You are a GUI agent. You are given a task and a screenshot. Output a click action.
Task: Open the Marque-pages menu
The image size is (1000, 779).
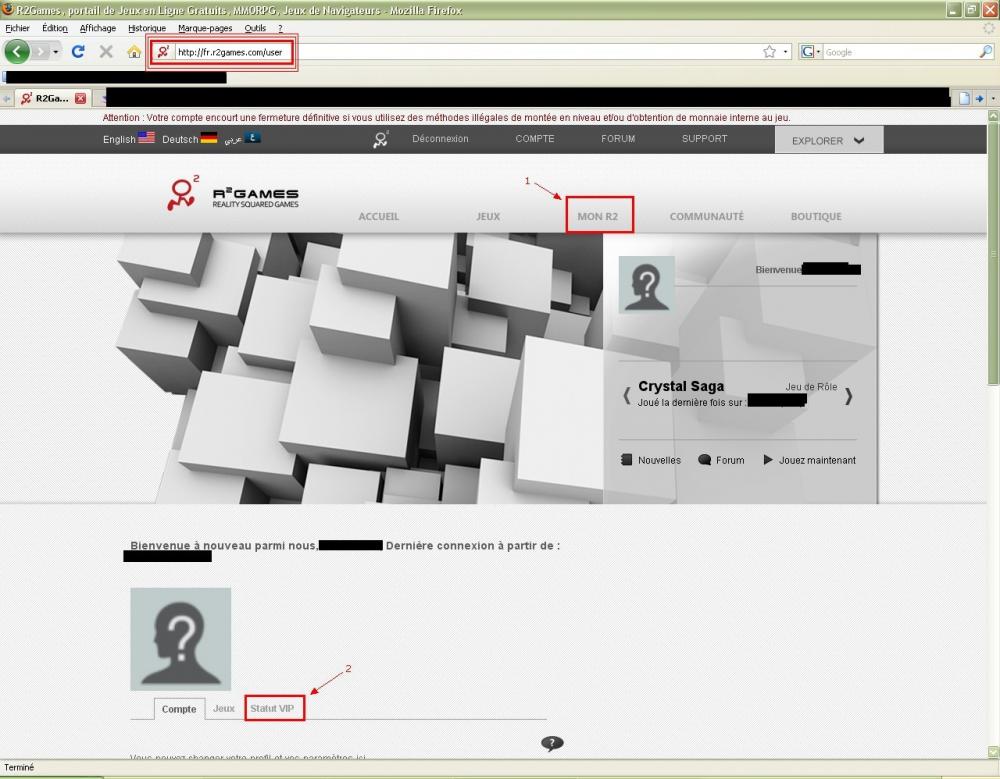[x=205, y=28]
